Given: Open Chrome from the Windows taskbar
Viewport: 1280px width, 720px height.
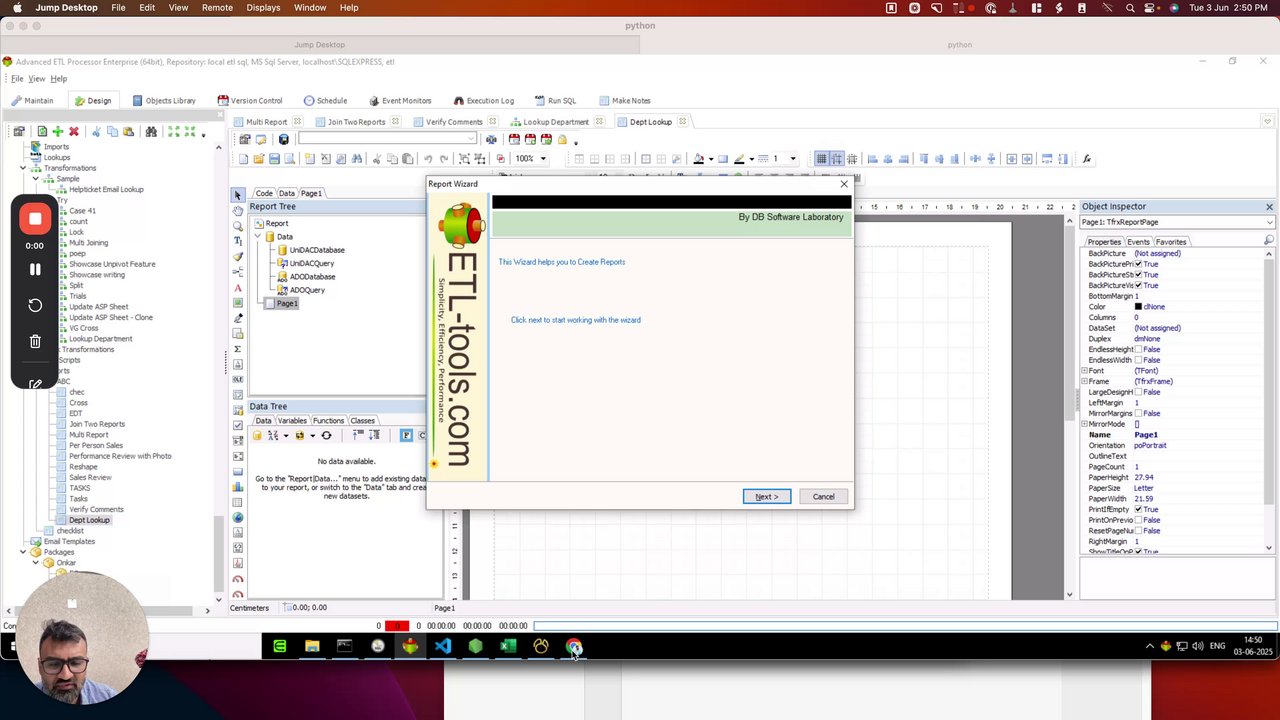Looking at the screenshot, I should (573, 646).
